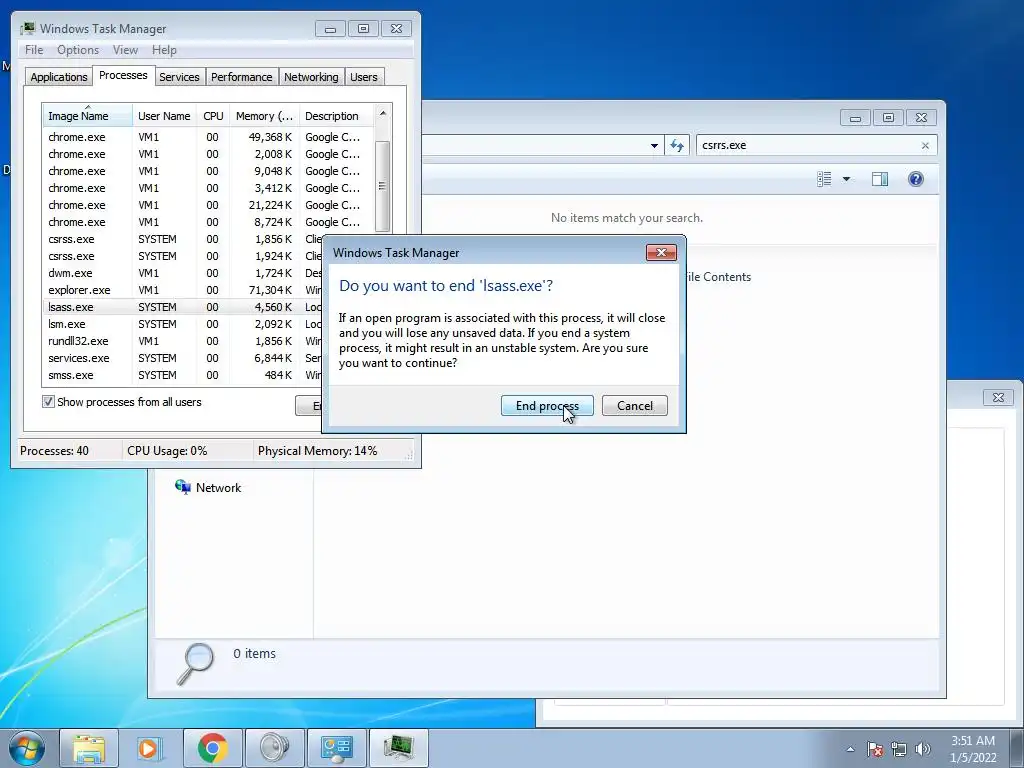The height and width of the screenshot is (768, 1024).
Task: Click Physical Memory: 14% status text
Action: coord(317,451)
